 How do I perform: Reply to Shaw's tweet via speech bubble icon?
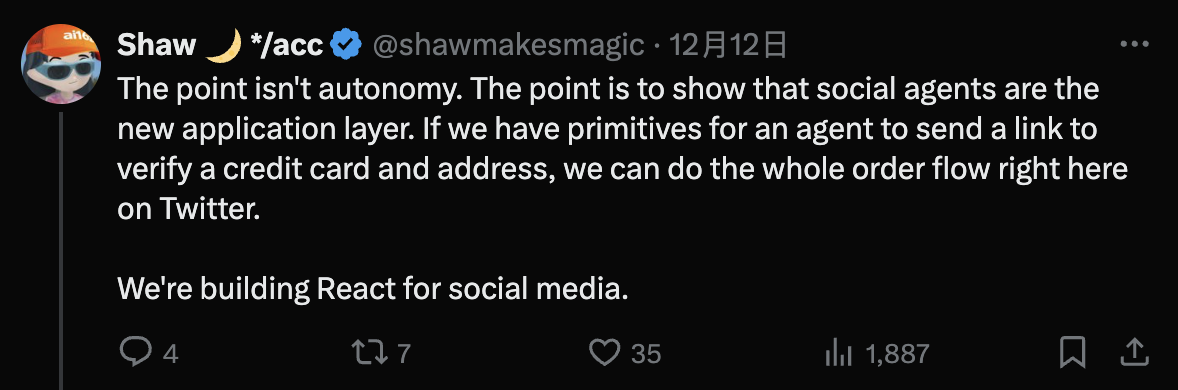point(135,352)
